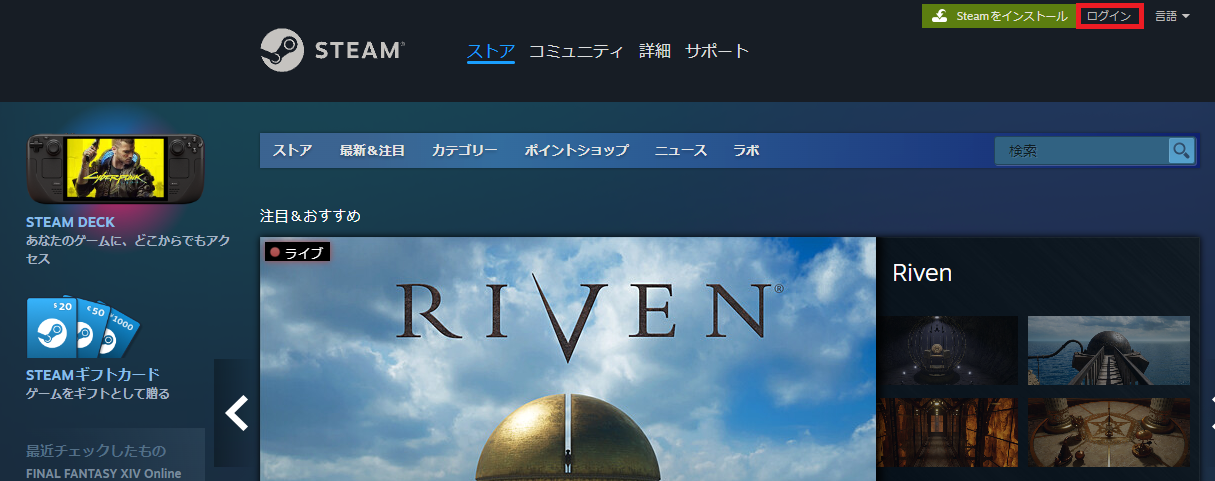Screen dimensions: 1215x481
Task: Focus the 検索 search field
Action: click(x=1082, y=151)
